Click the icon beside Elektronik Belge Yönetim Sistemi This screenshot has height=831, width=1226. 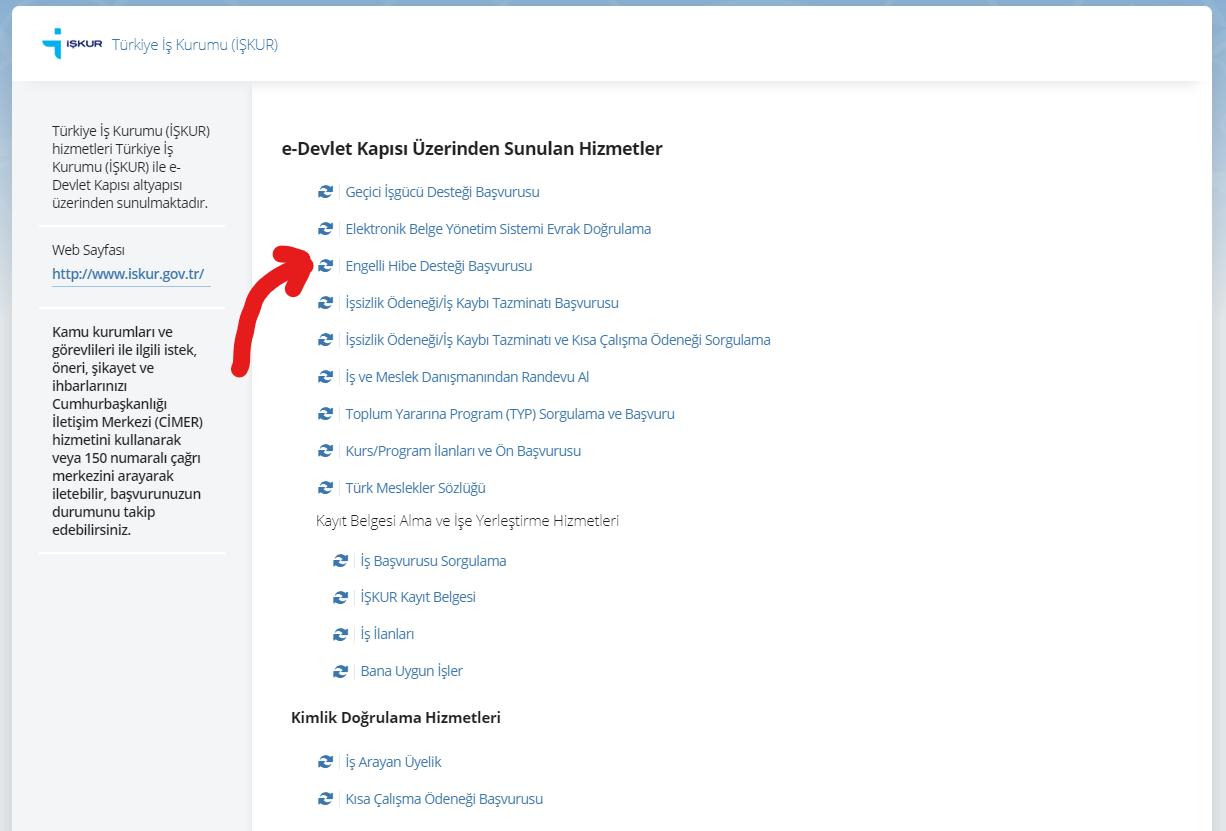coord(325,229)
